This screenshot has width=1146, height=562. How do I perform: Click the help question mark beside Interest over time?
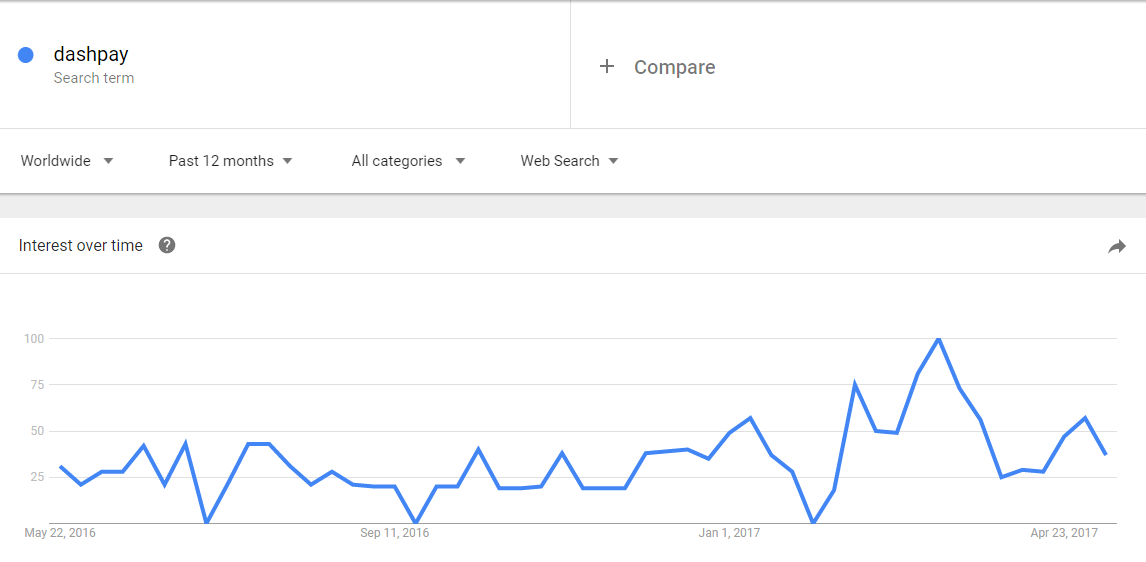tap(167, 246)
